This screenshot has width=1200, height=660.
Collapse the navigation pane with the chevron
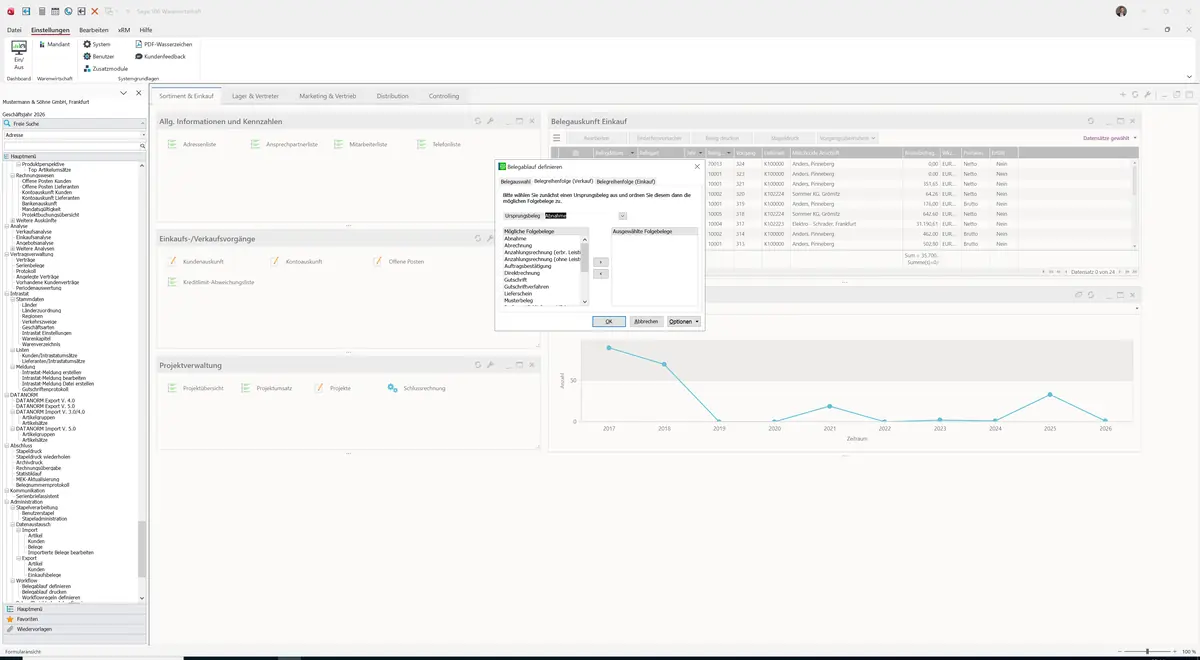(124, 93)
